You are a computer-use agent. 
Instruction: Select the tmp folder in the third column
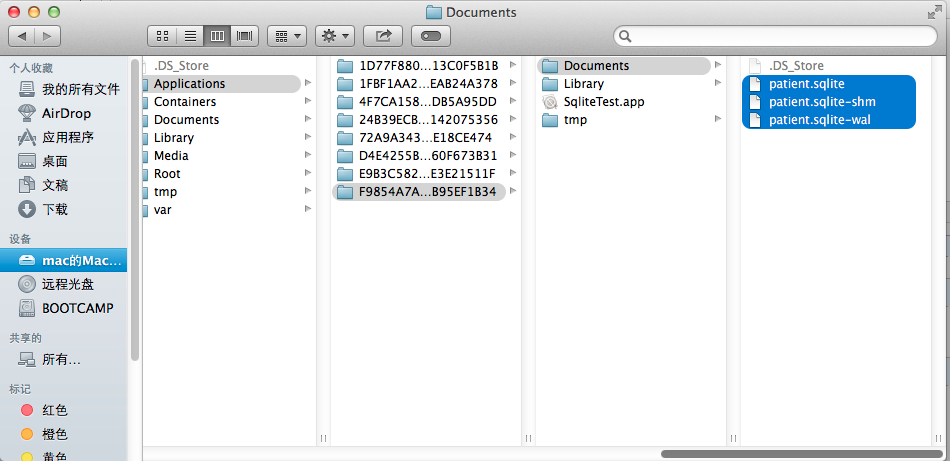pos(564,120)
